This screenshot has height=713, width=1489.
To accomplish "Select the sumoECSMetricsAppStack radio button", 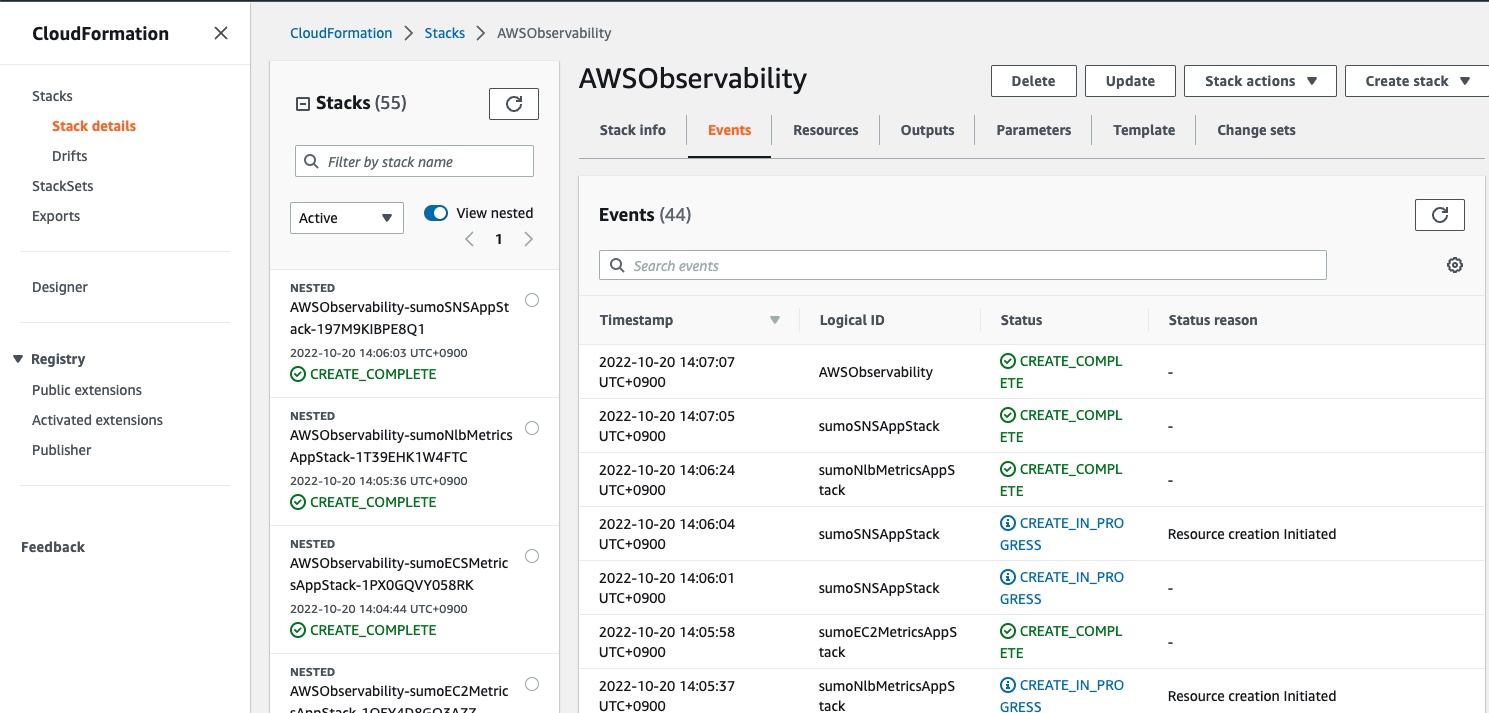I will tap(531, 556).
